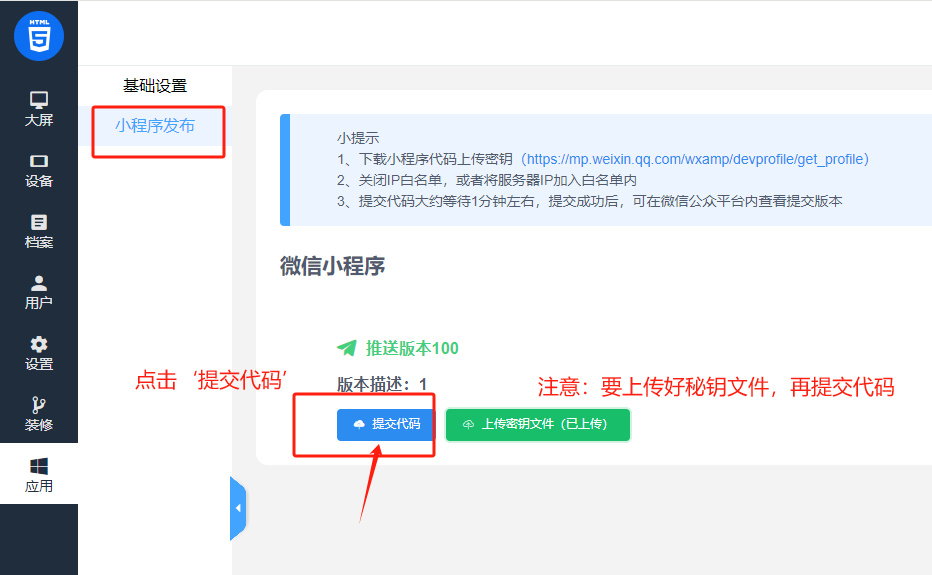Collapse the side panel with blue arrow handle

click(238, 508)
